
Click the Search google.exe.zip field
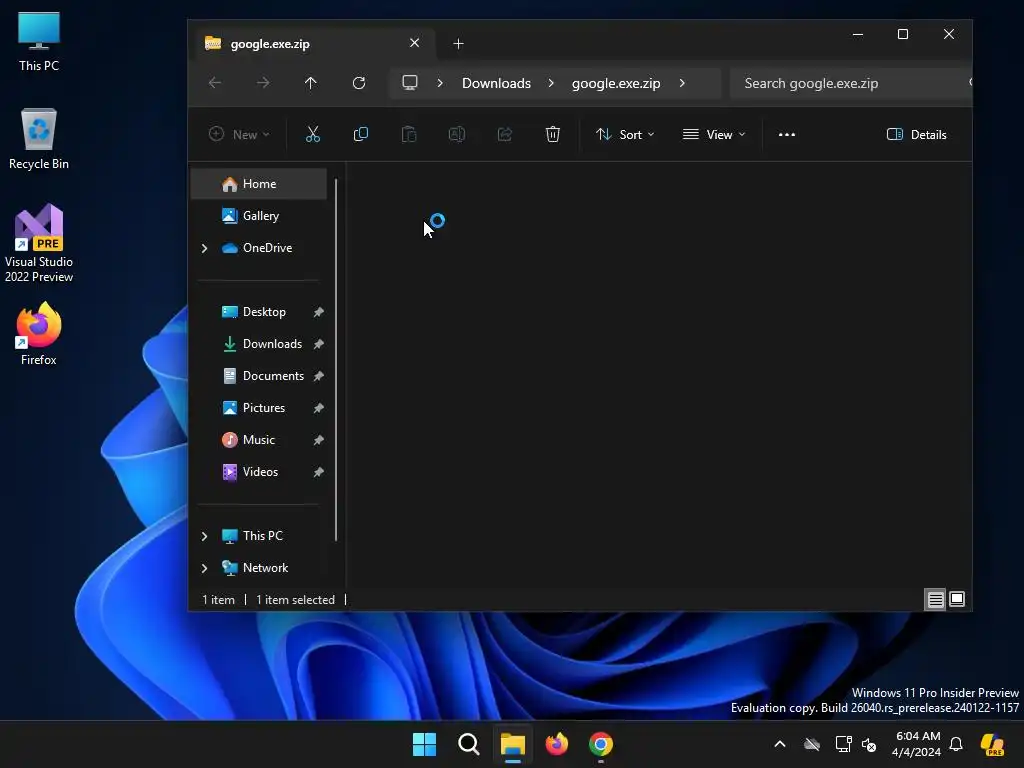click(x=849, y=83)
